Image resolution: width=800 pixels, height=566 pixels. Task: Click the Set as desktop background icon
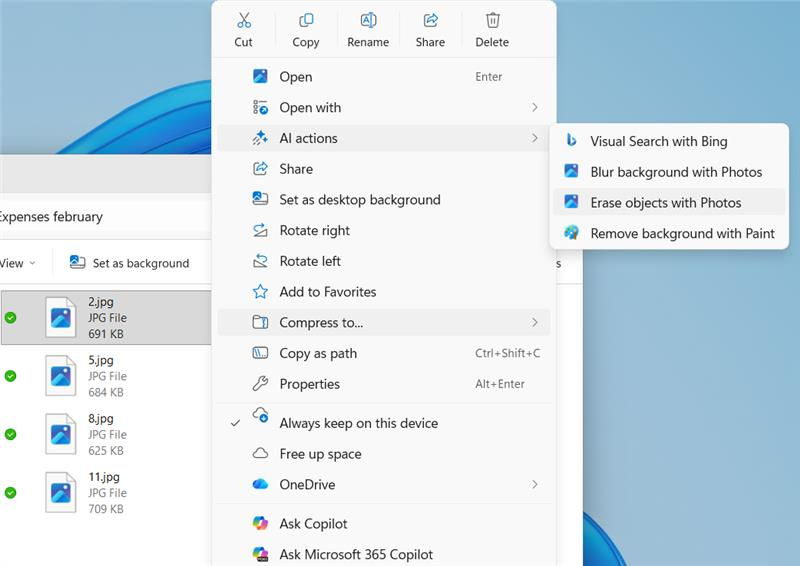point(260,199)
